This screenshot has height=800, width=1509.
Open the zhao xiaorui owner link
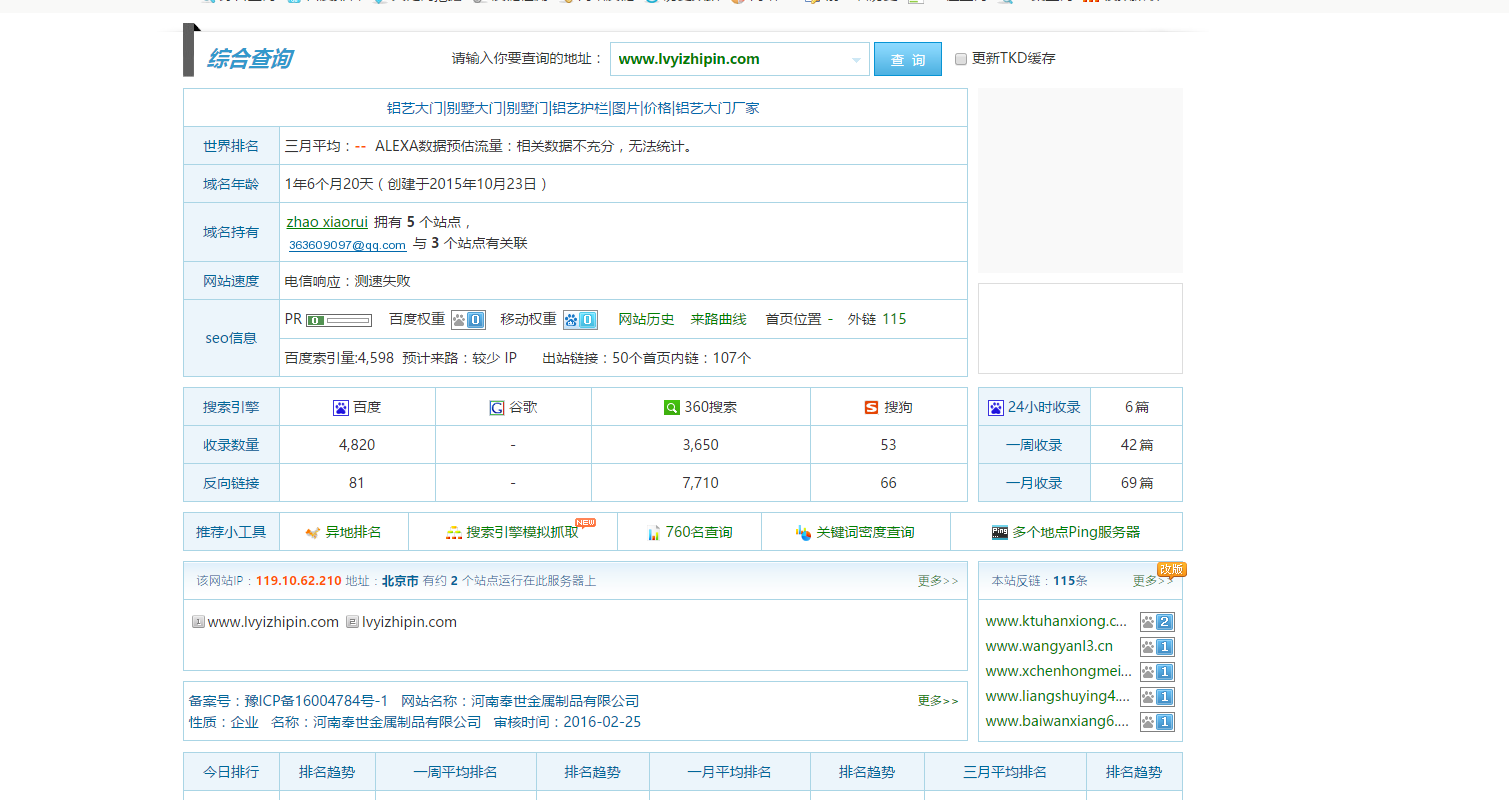coord(326,222)
